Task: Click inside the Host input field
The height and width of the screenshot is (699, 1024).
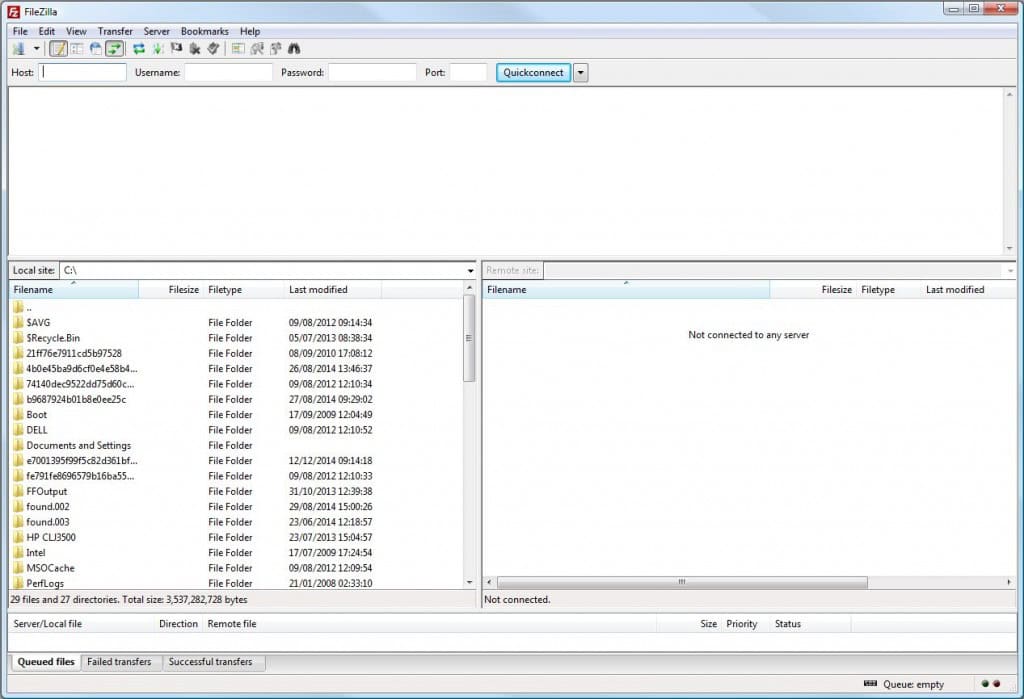Action: 82,72
